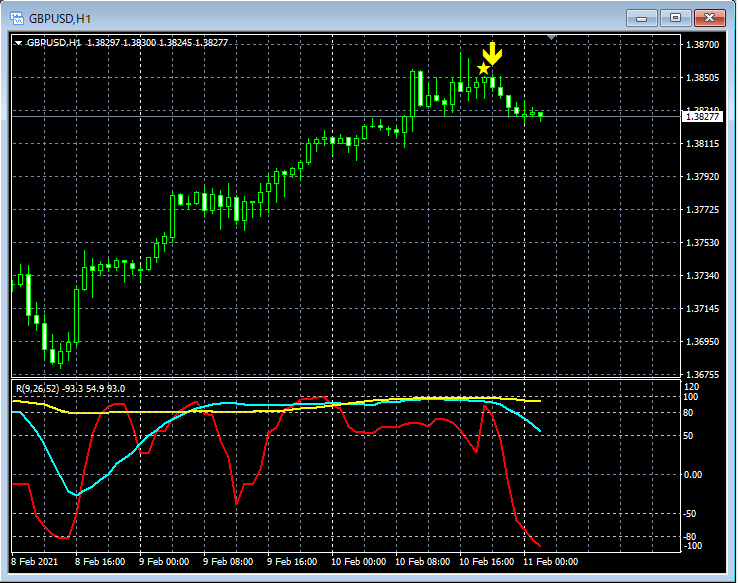Expand the GBPUSD,H1 chart info triangle
This screenshot has height=583, width=738.
(18, 43)
